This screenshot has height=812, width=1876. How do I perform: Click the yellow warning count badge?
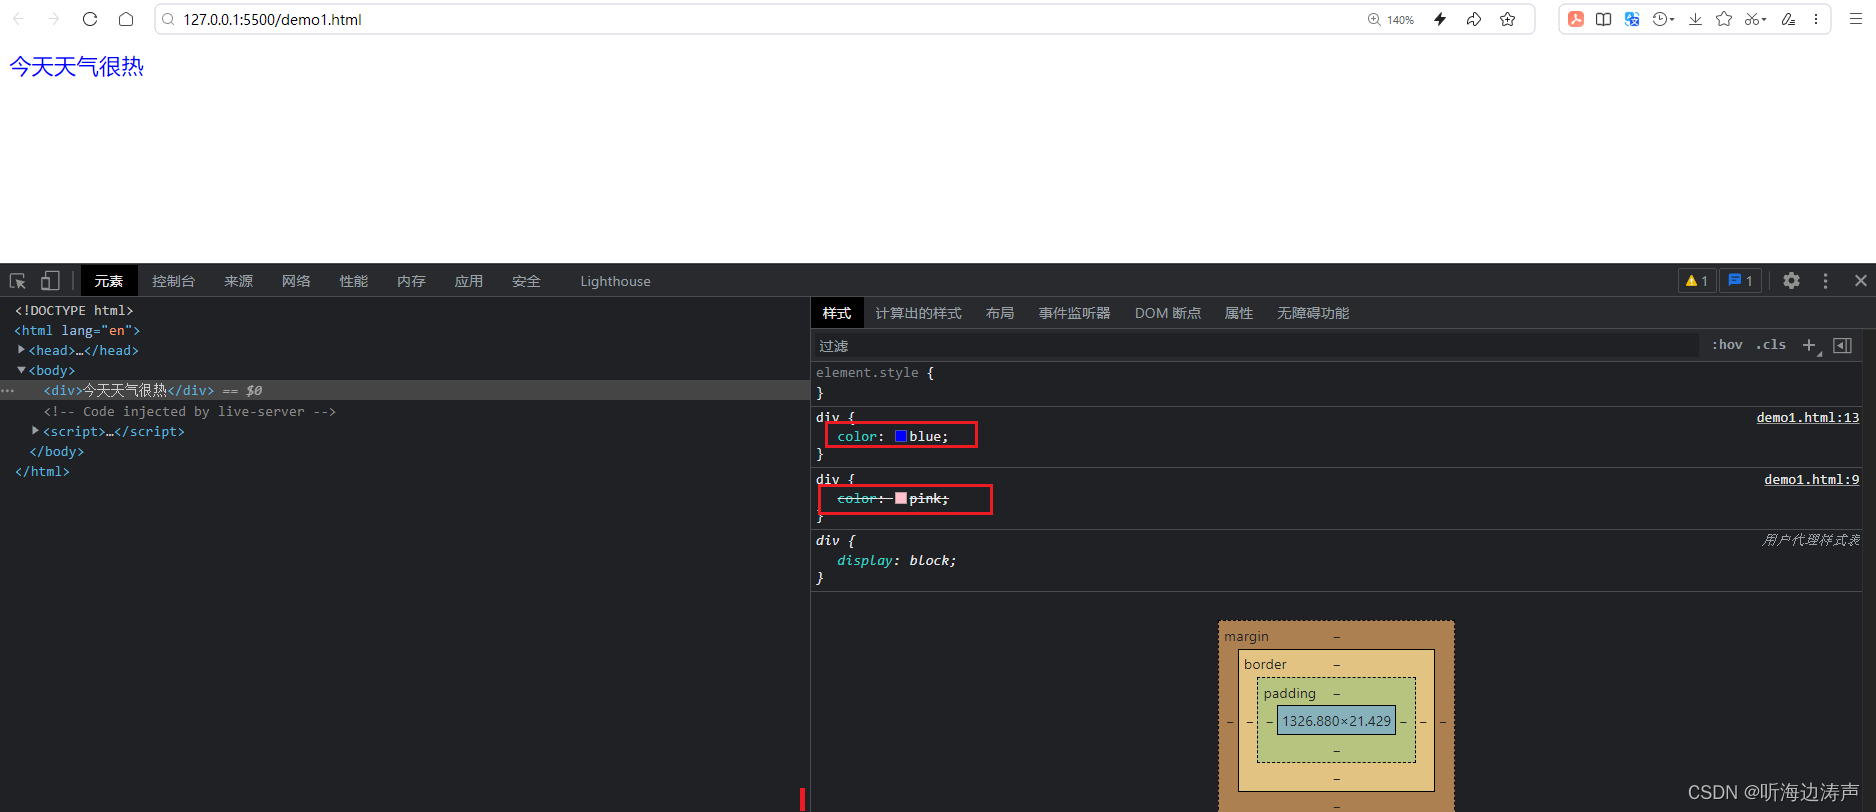[x=1697, y=281]
